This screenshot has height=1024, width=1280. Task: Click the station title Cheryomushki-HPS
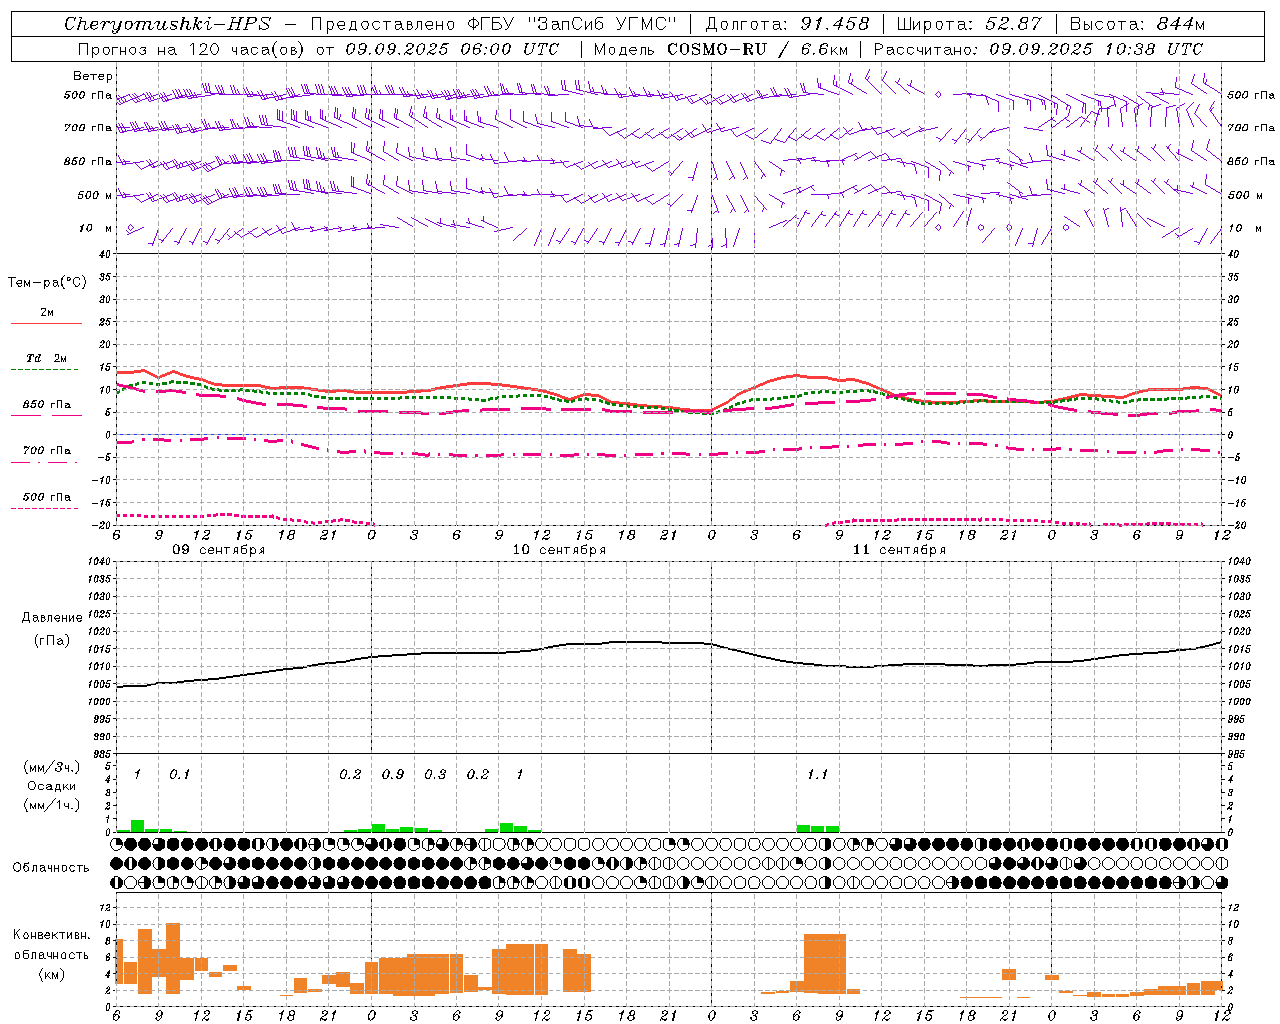(x=167, y=24)
